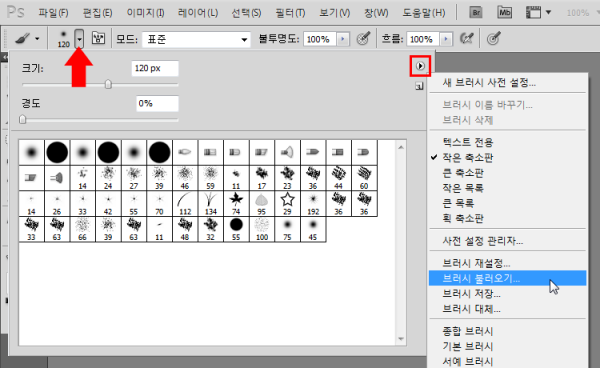Open the 선택(S) menu
Screen dimensions: 600x368
246,13
